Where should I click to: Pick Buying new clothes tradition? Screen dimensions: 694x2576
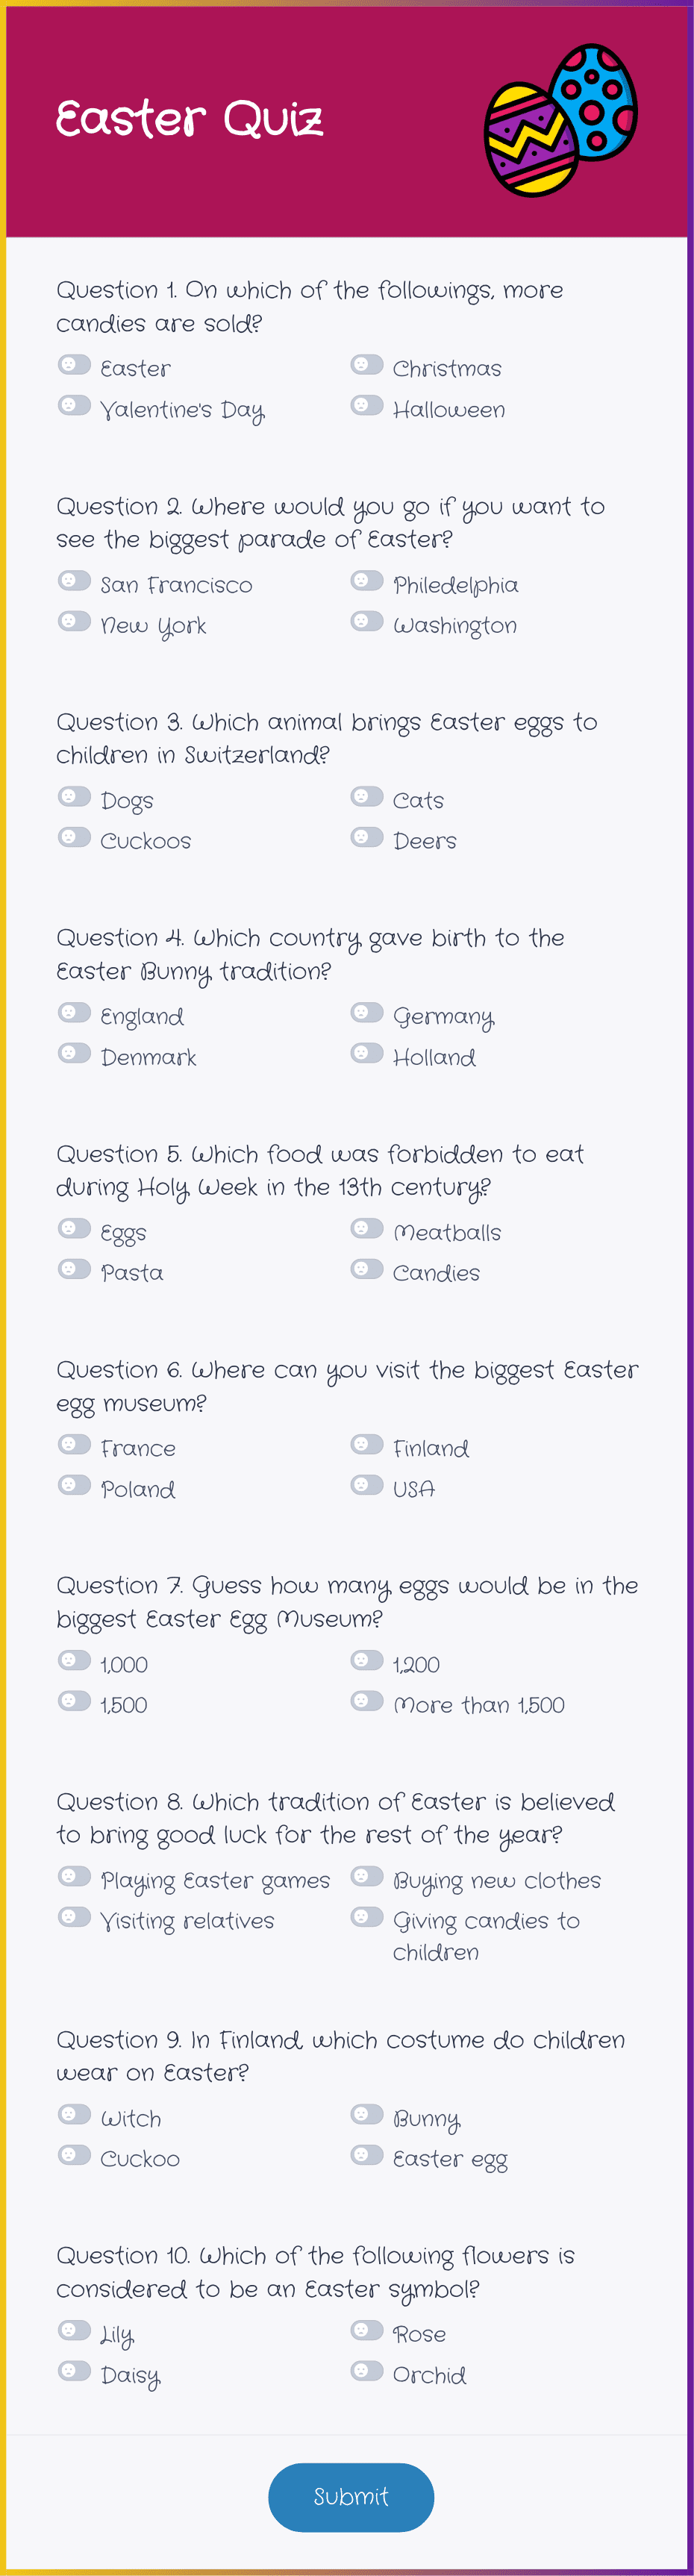click(367, 1877)
